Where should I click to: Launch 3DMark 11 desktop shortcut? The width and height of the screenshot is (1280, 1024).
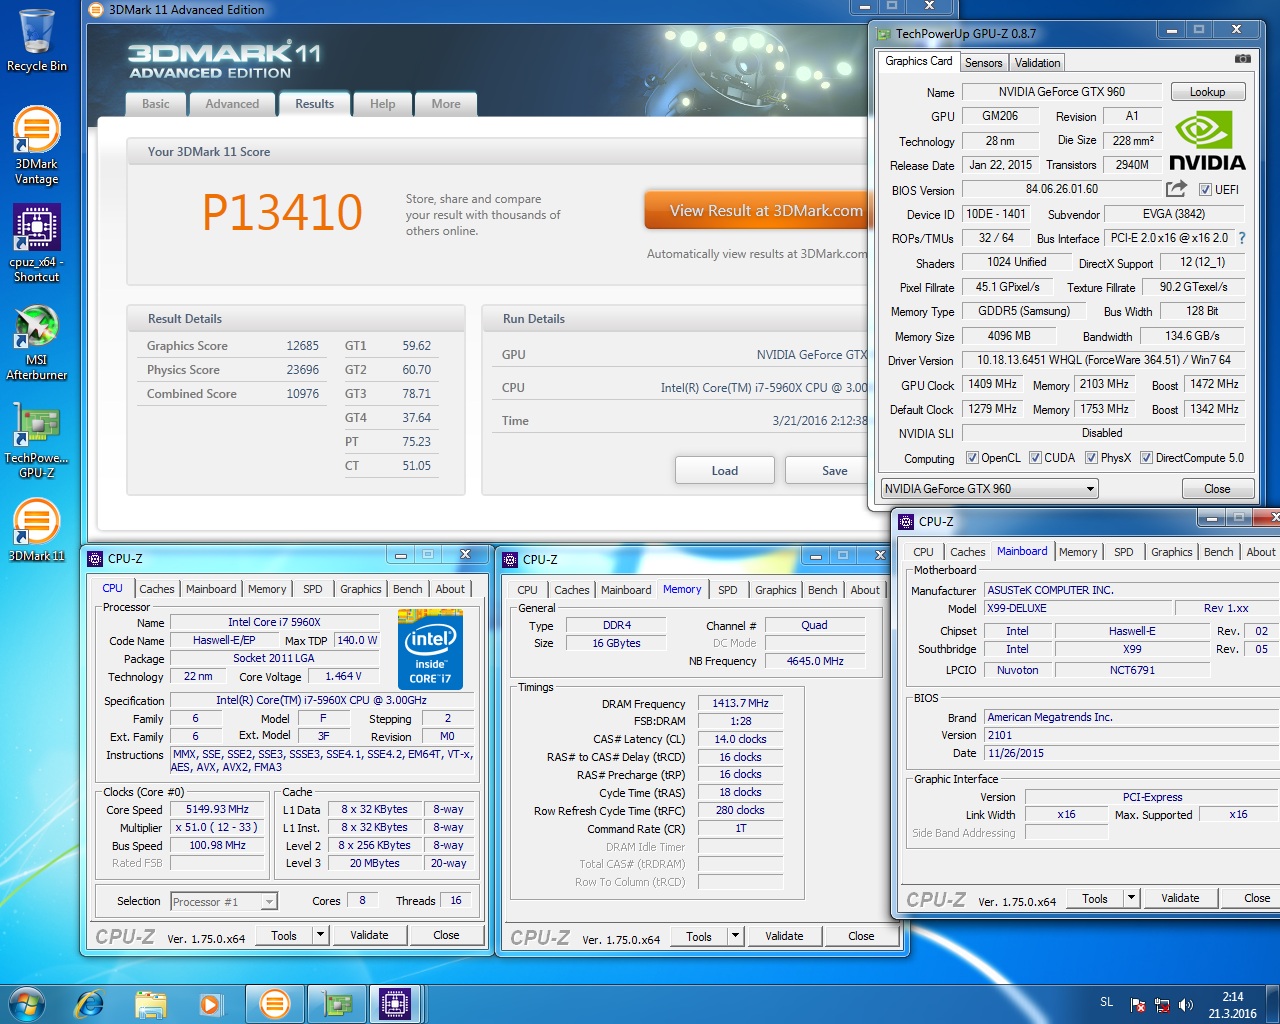pos(36,530)
